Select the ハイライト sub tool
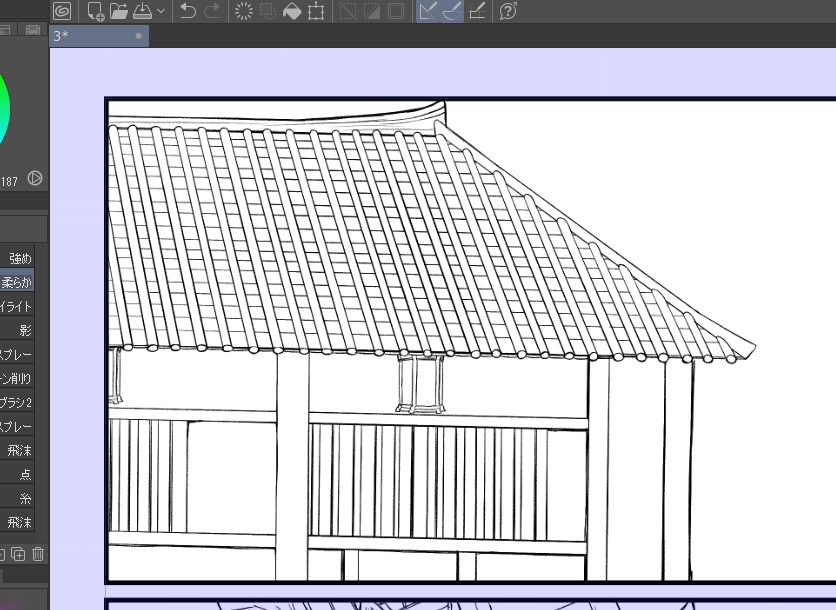This screenshot has width=836, height=610. click(17, 307)
